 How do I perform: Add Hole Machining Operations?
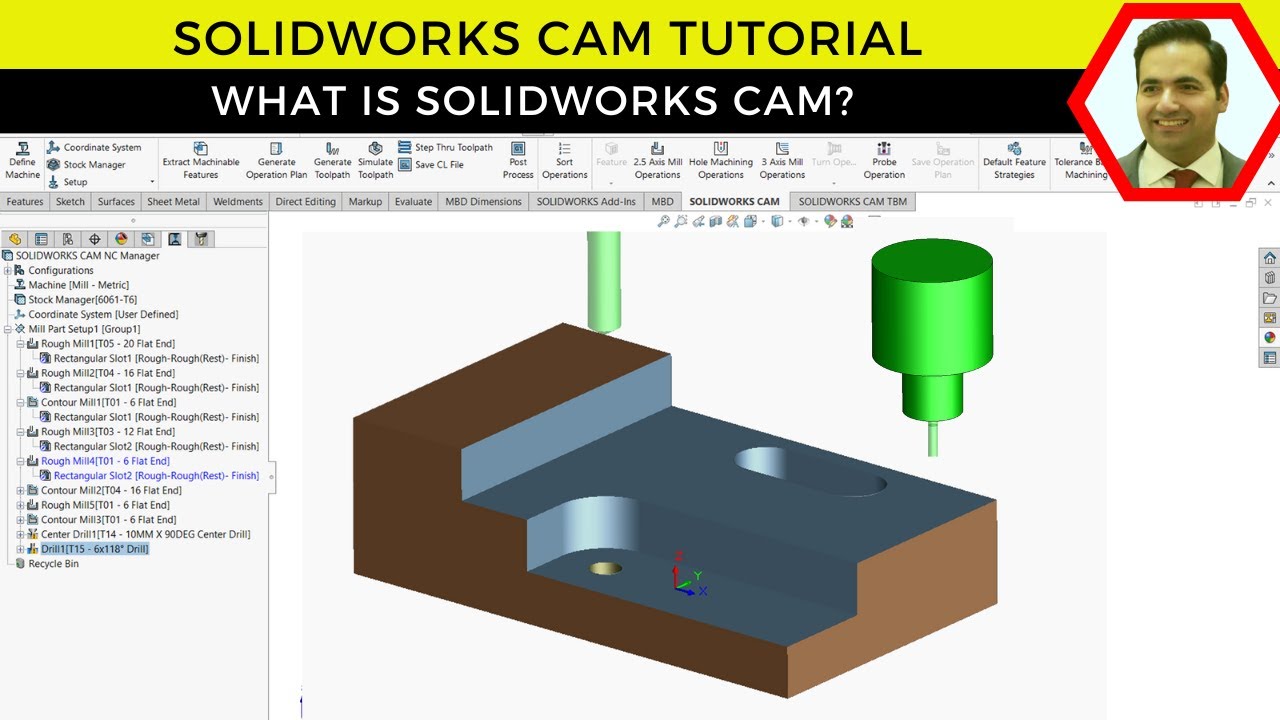[x=721, y=160]
